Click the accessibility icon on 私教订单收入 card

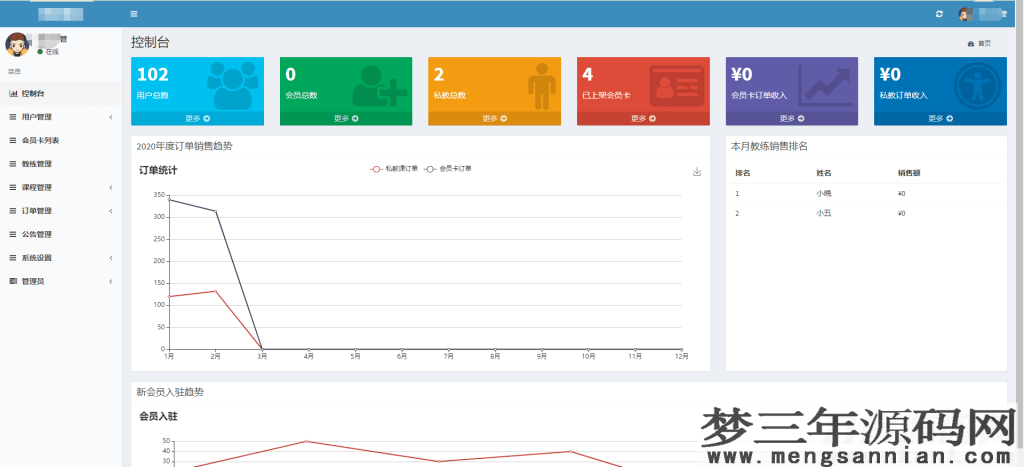click(x=977, y=86)
